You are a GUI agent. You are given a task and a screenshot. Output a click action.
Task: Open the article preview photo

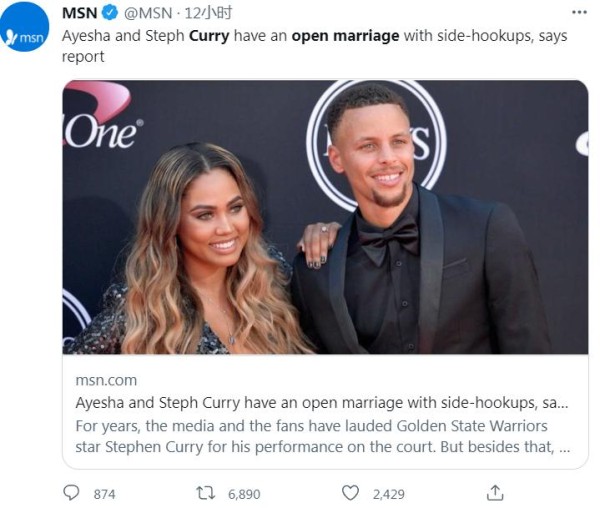click(325, 217)
